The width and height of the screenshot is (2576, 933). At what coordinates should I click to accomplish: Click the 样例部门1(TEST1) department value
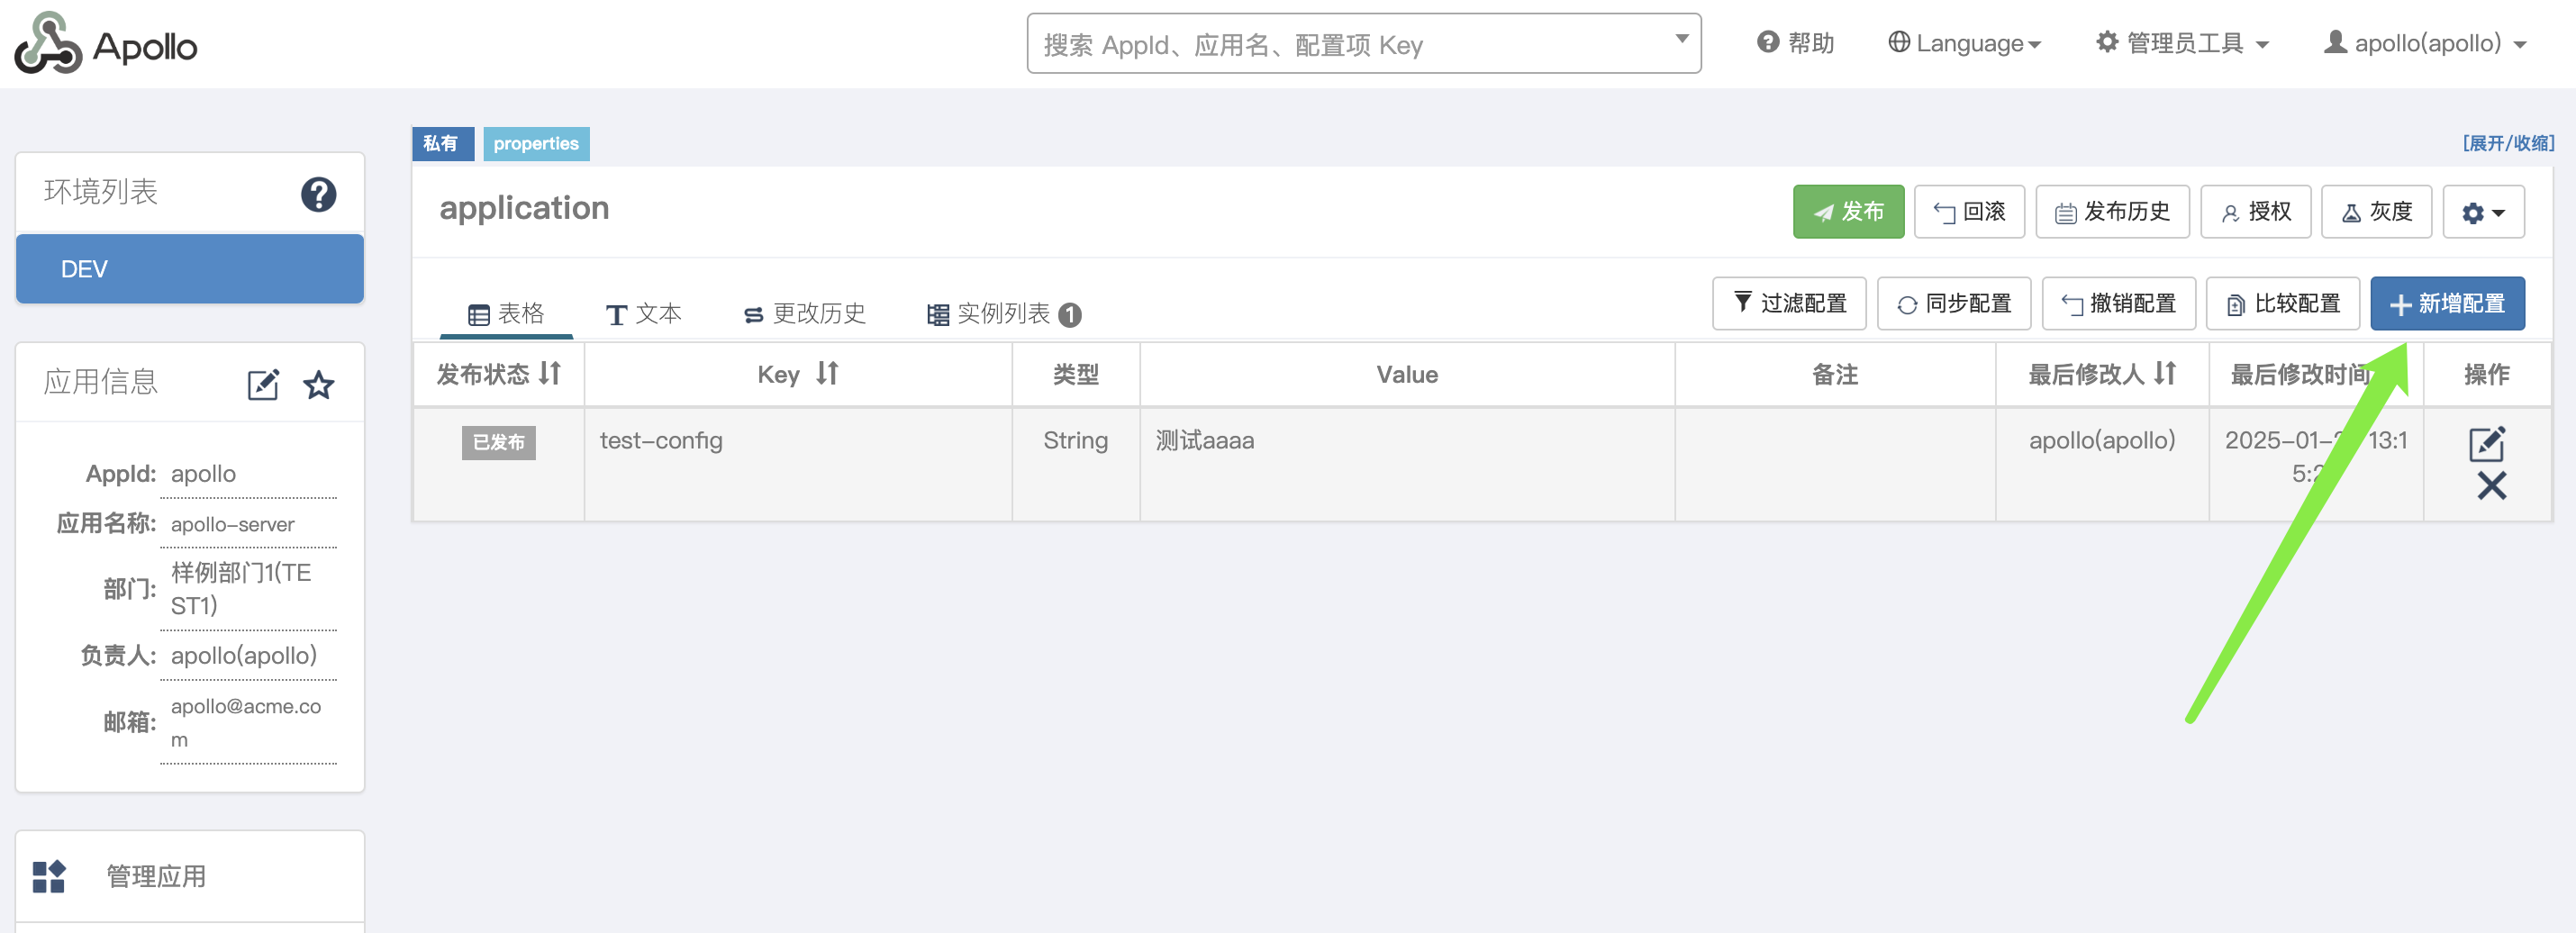(241, 588)
